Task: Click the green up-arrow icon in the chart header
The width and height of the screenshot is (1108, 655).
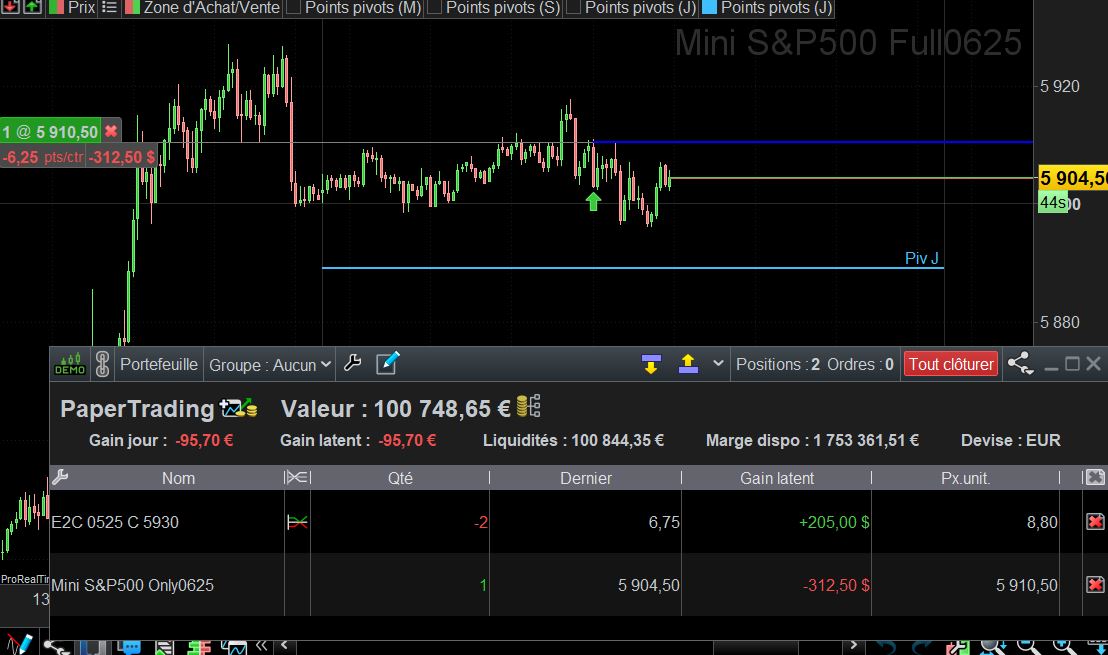Action: 33,7
